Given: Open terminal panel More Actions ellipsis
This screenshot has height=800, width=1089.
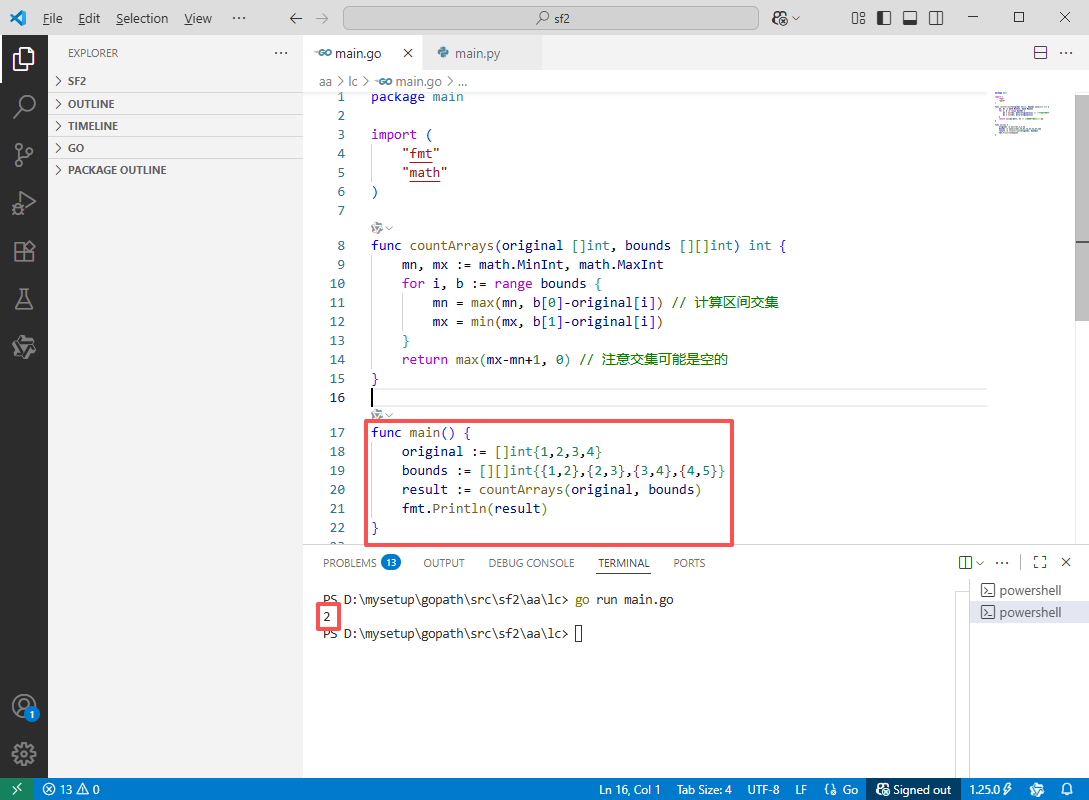Looking at the screenshot, I should point(1001,562).
